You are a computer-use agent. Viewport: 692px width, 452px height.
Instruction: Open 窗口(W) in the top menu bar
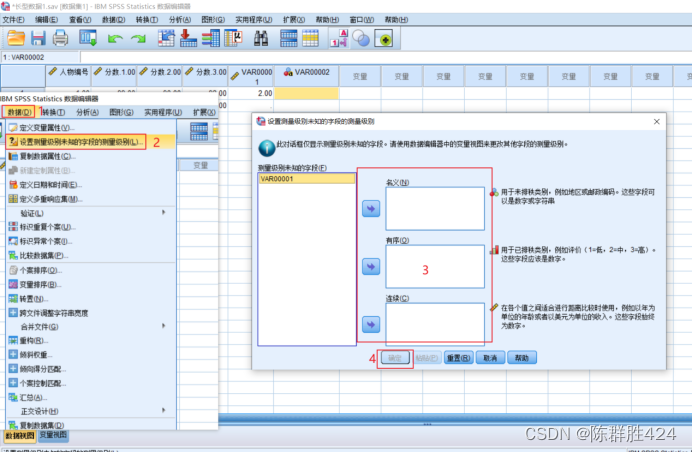coord(361,20)
